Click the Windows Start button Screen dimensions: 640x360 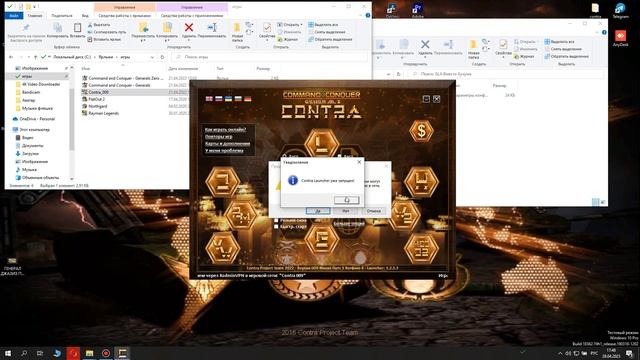click(x=8, y=353)
